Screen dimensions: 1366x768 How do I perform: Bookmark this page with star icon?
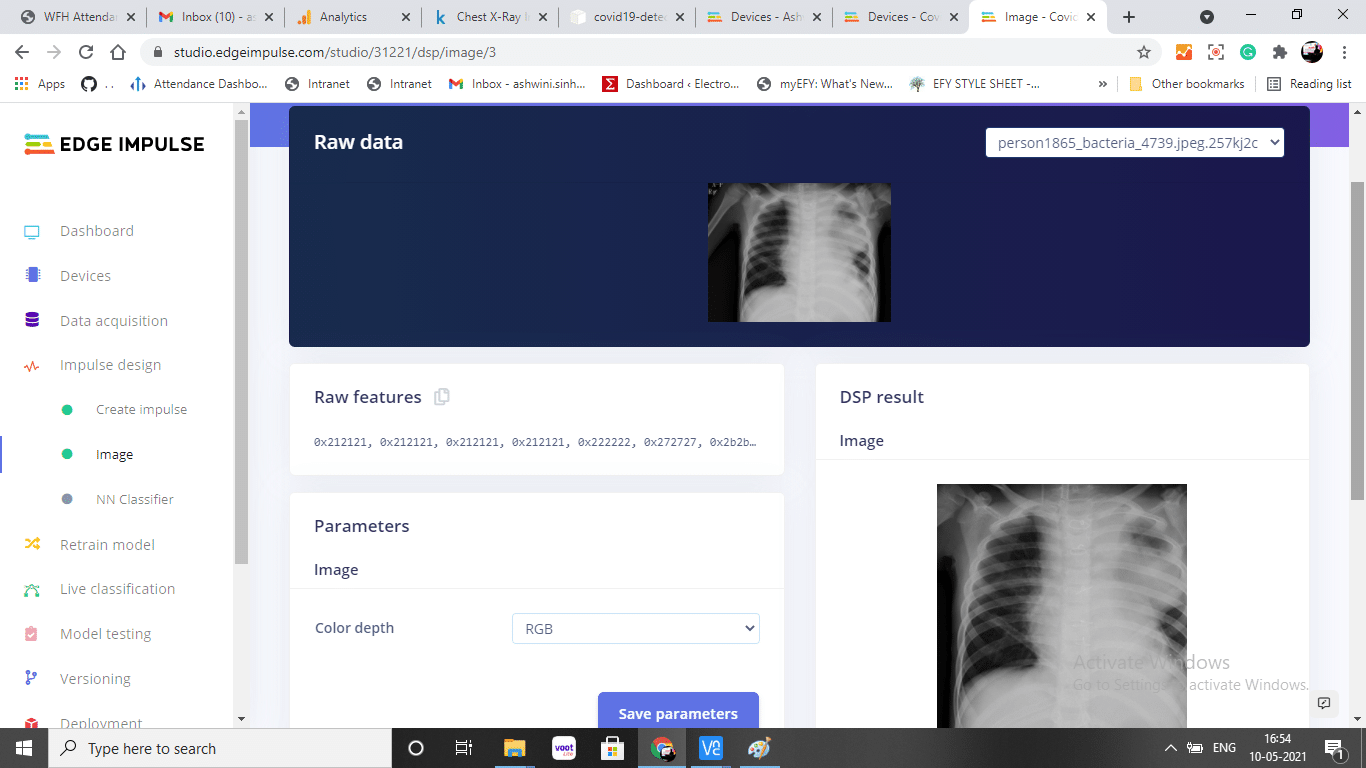(1144, 52)
